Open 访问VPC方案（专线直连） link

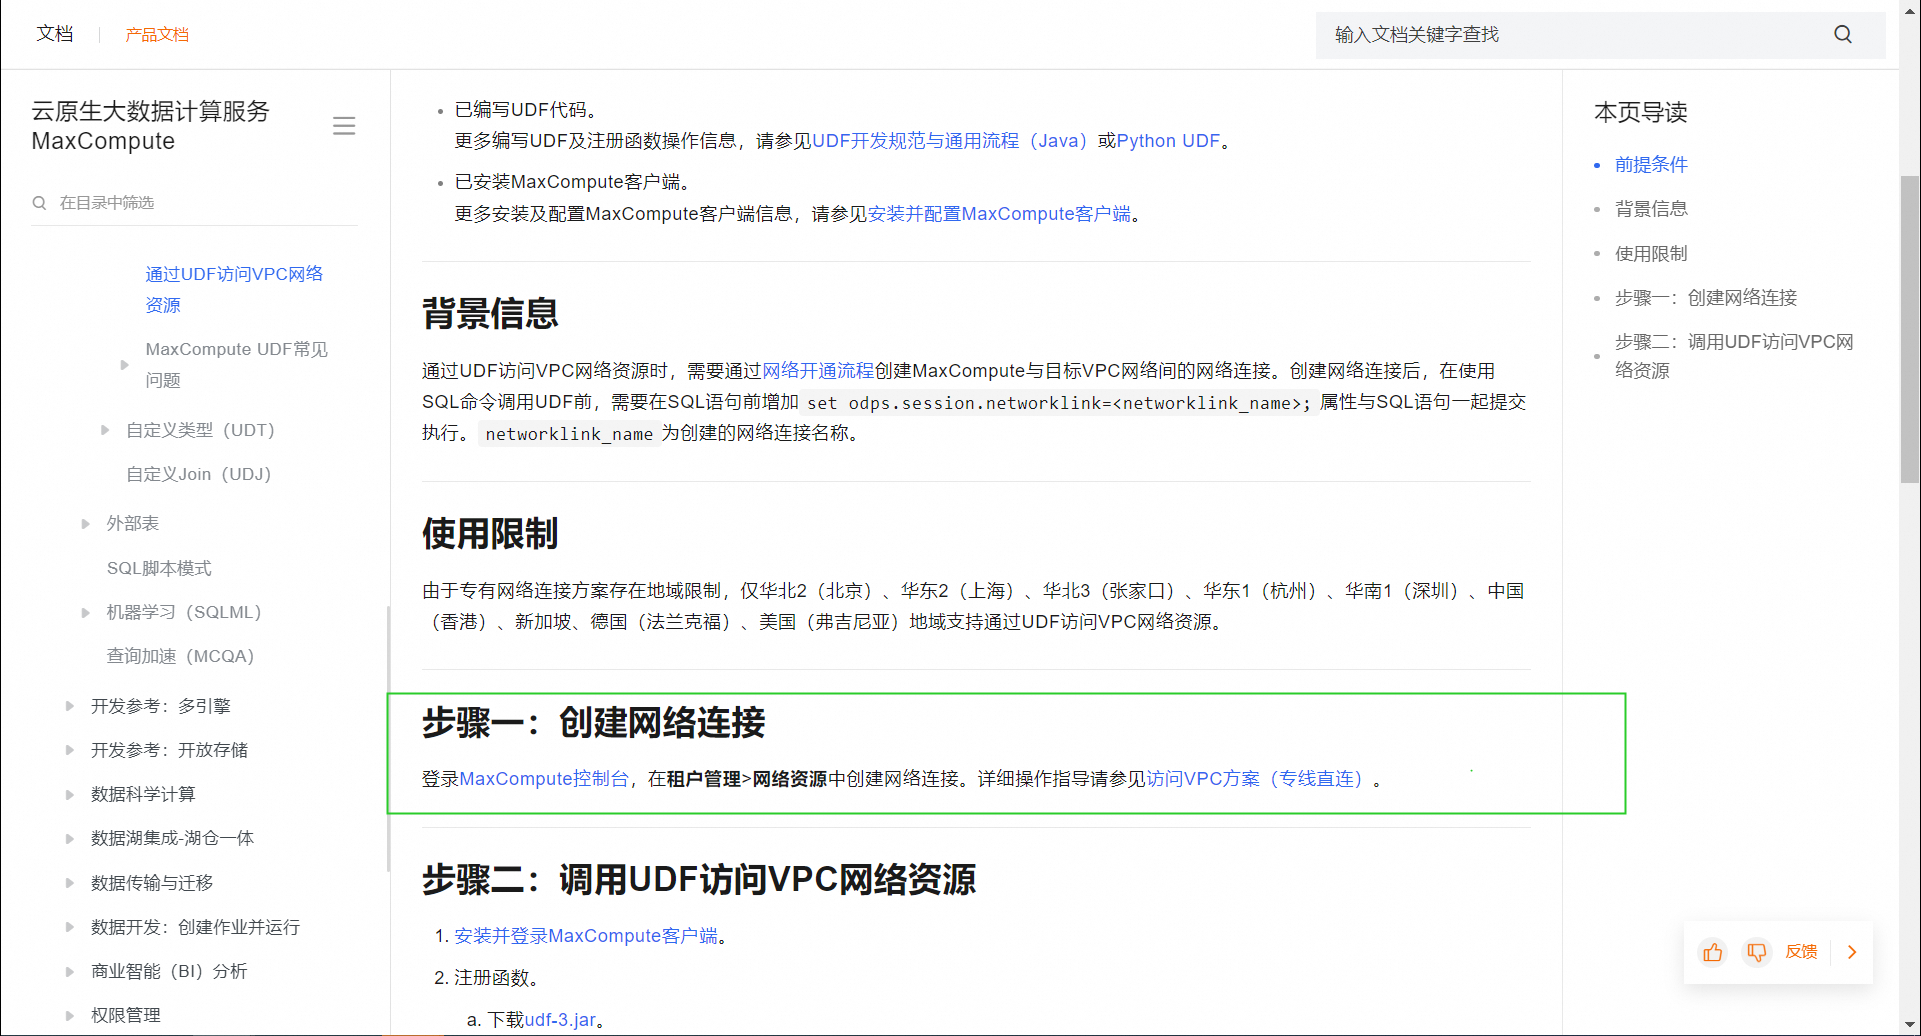[1258, 779]
